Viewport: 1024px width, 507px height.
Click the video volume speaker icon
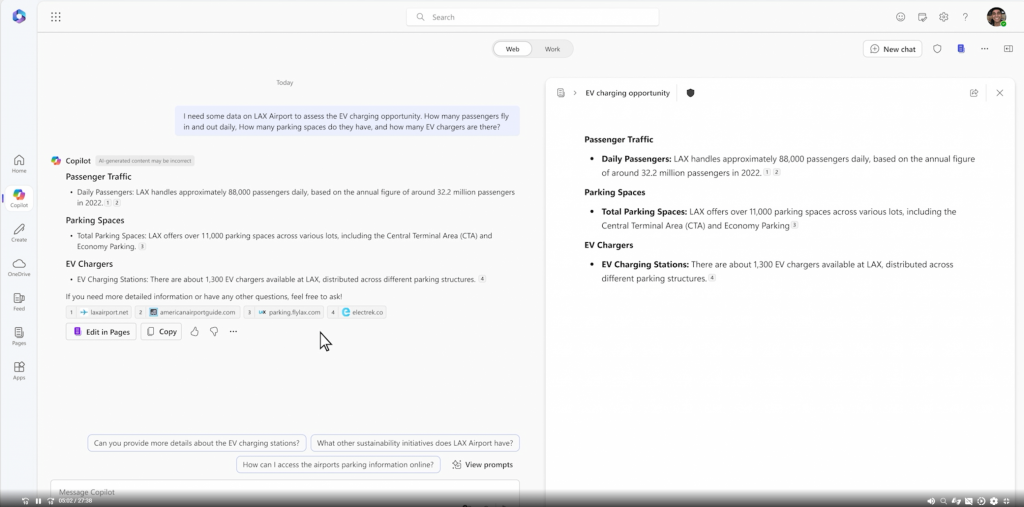[x=931, y=501]
